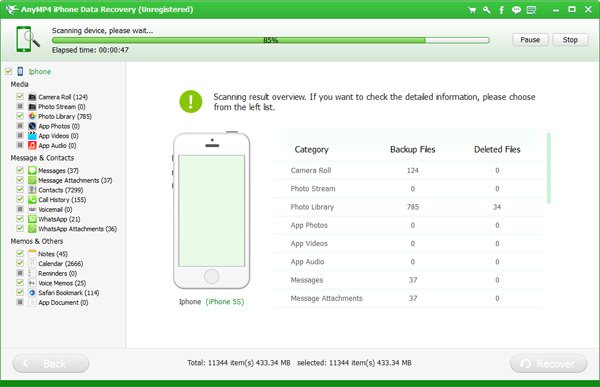Toggle the Message Attachments checkbox
600x387 pixels.
[x=20, y=180]
